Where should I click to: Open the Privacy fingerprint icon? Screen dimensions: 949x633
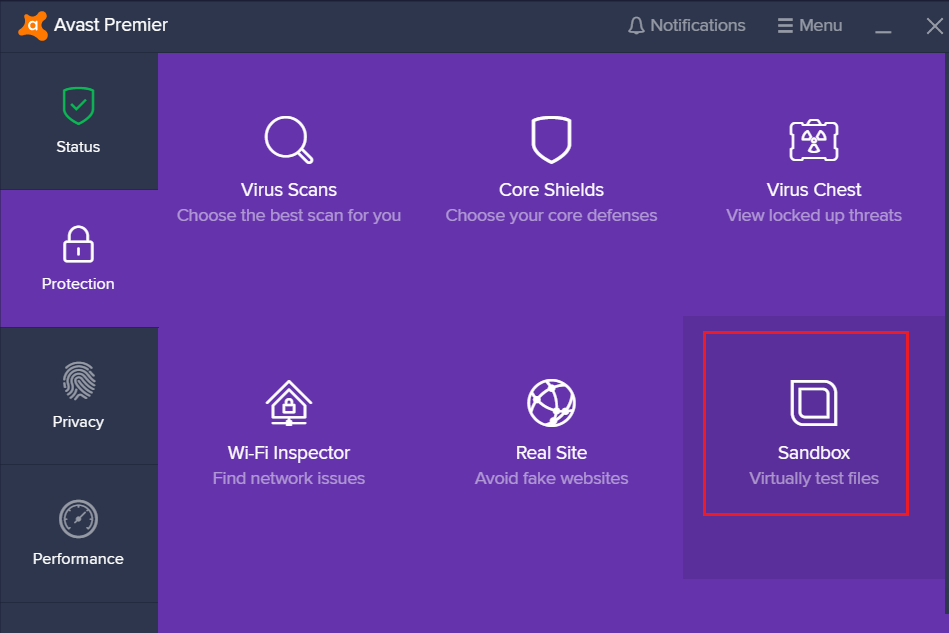pos(79,381)
